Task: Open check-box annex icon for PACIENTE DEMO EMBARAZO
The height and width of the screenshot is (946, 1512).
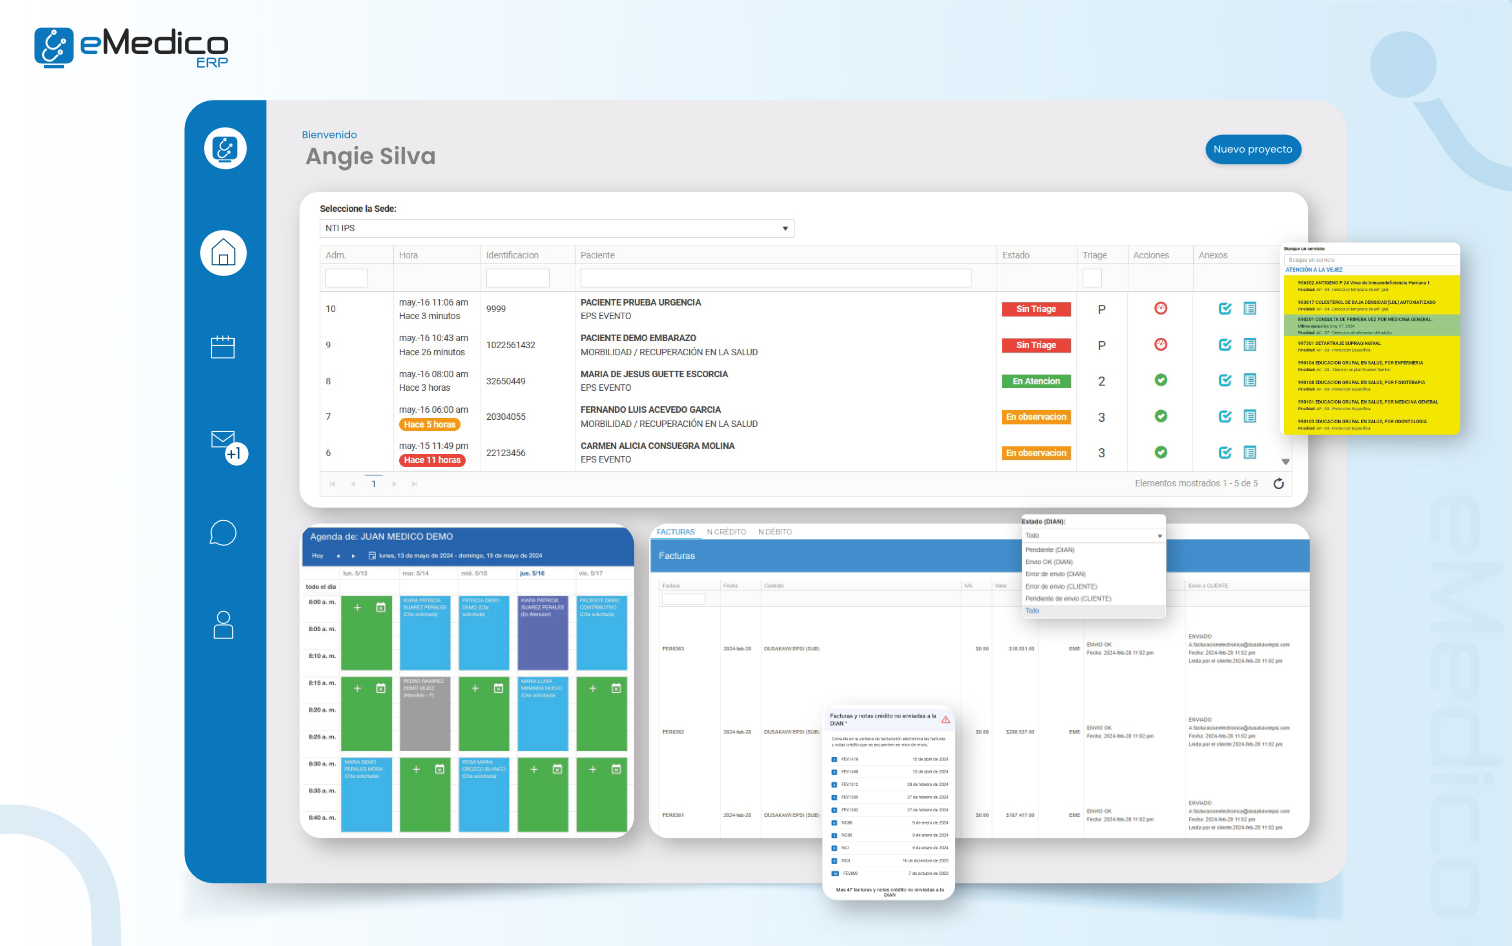Action: pos(1225,345)
